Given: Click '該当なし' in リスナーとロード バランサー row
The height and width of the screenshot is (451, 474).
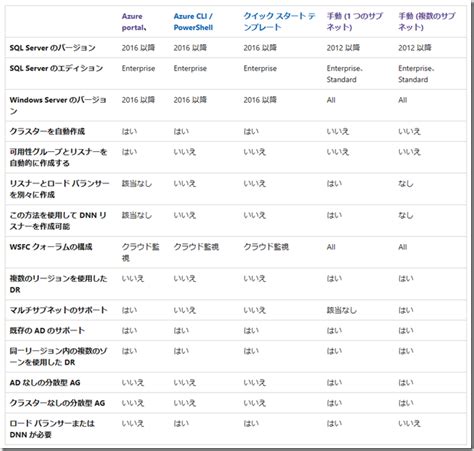Looking at the screenshot, I should click(137, 183).
